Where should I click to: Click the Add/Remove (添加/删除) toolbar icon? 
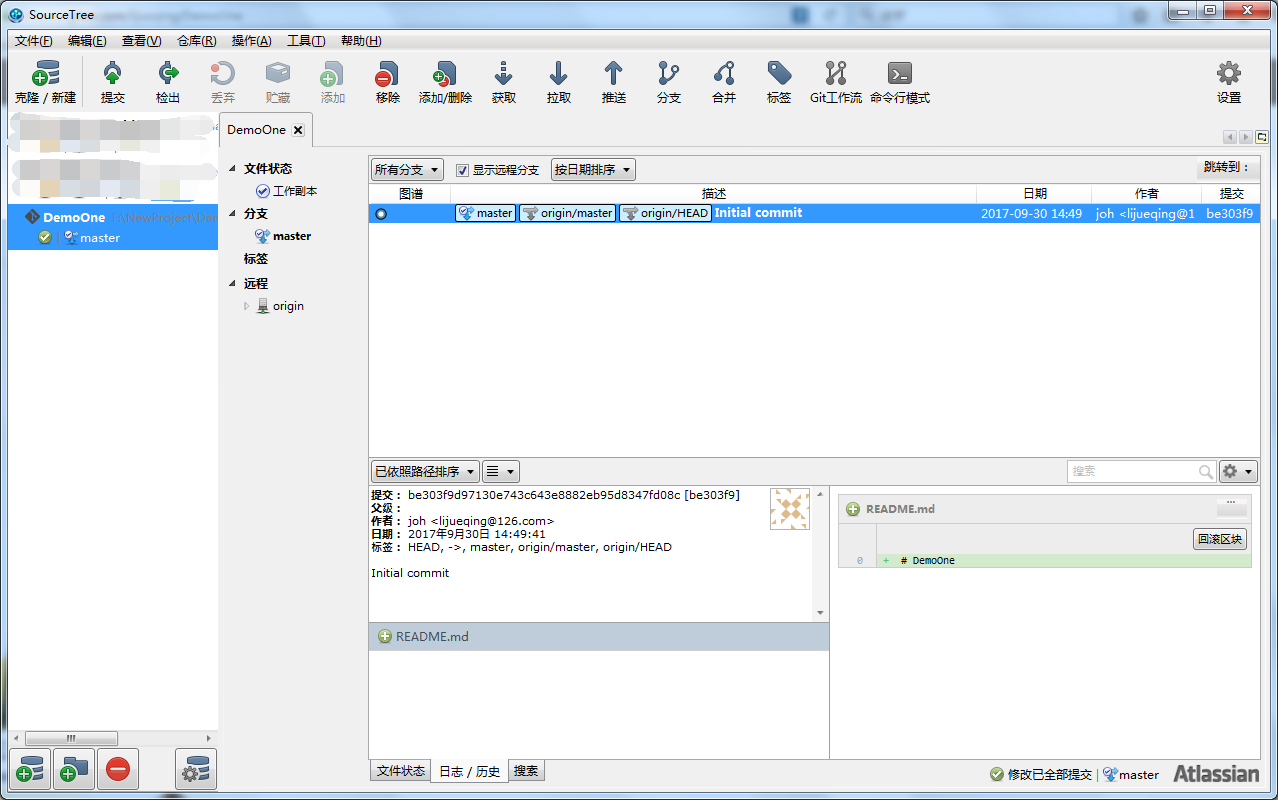click(445, 81)
